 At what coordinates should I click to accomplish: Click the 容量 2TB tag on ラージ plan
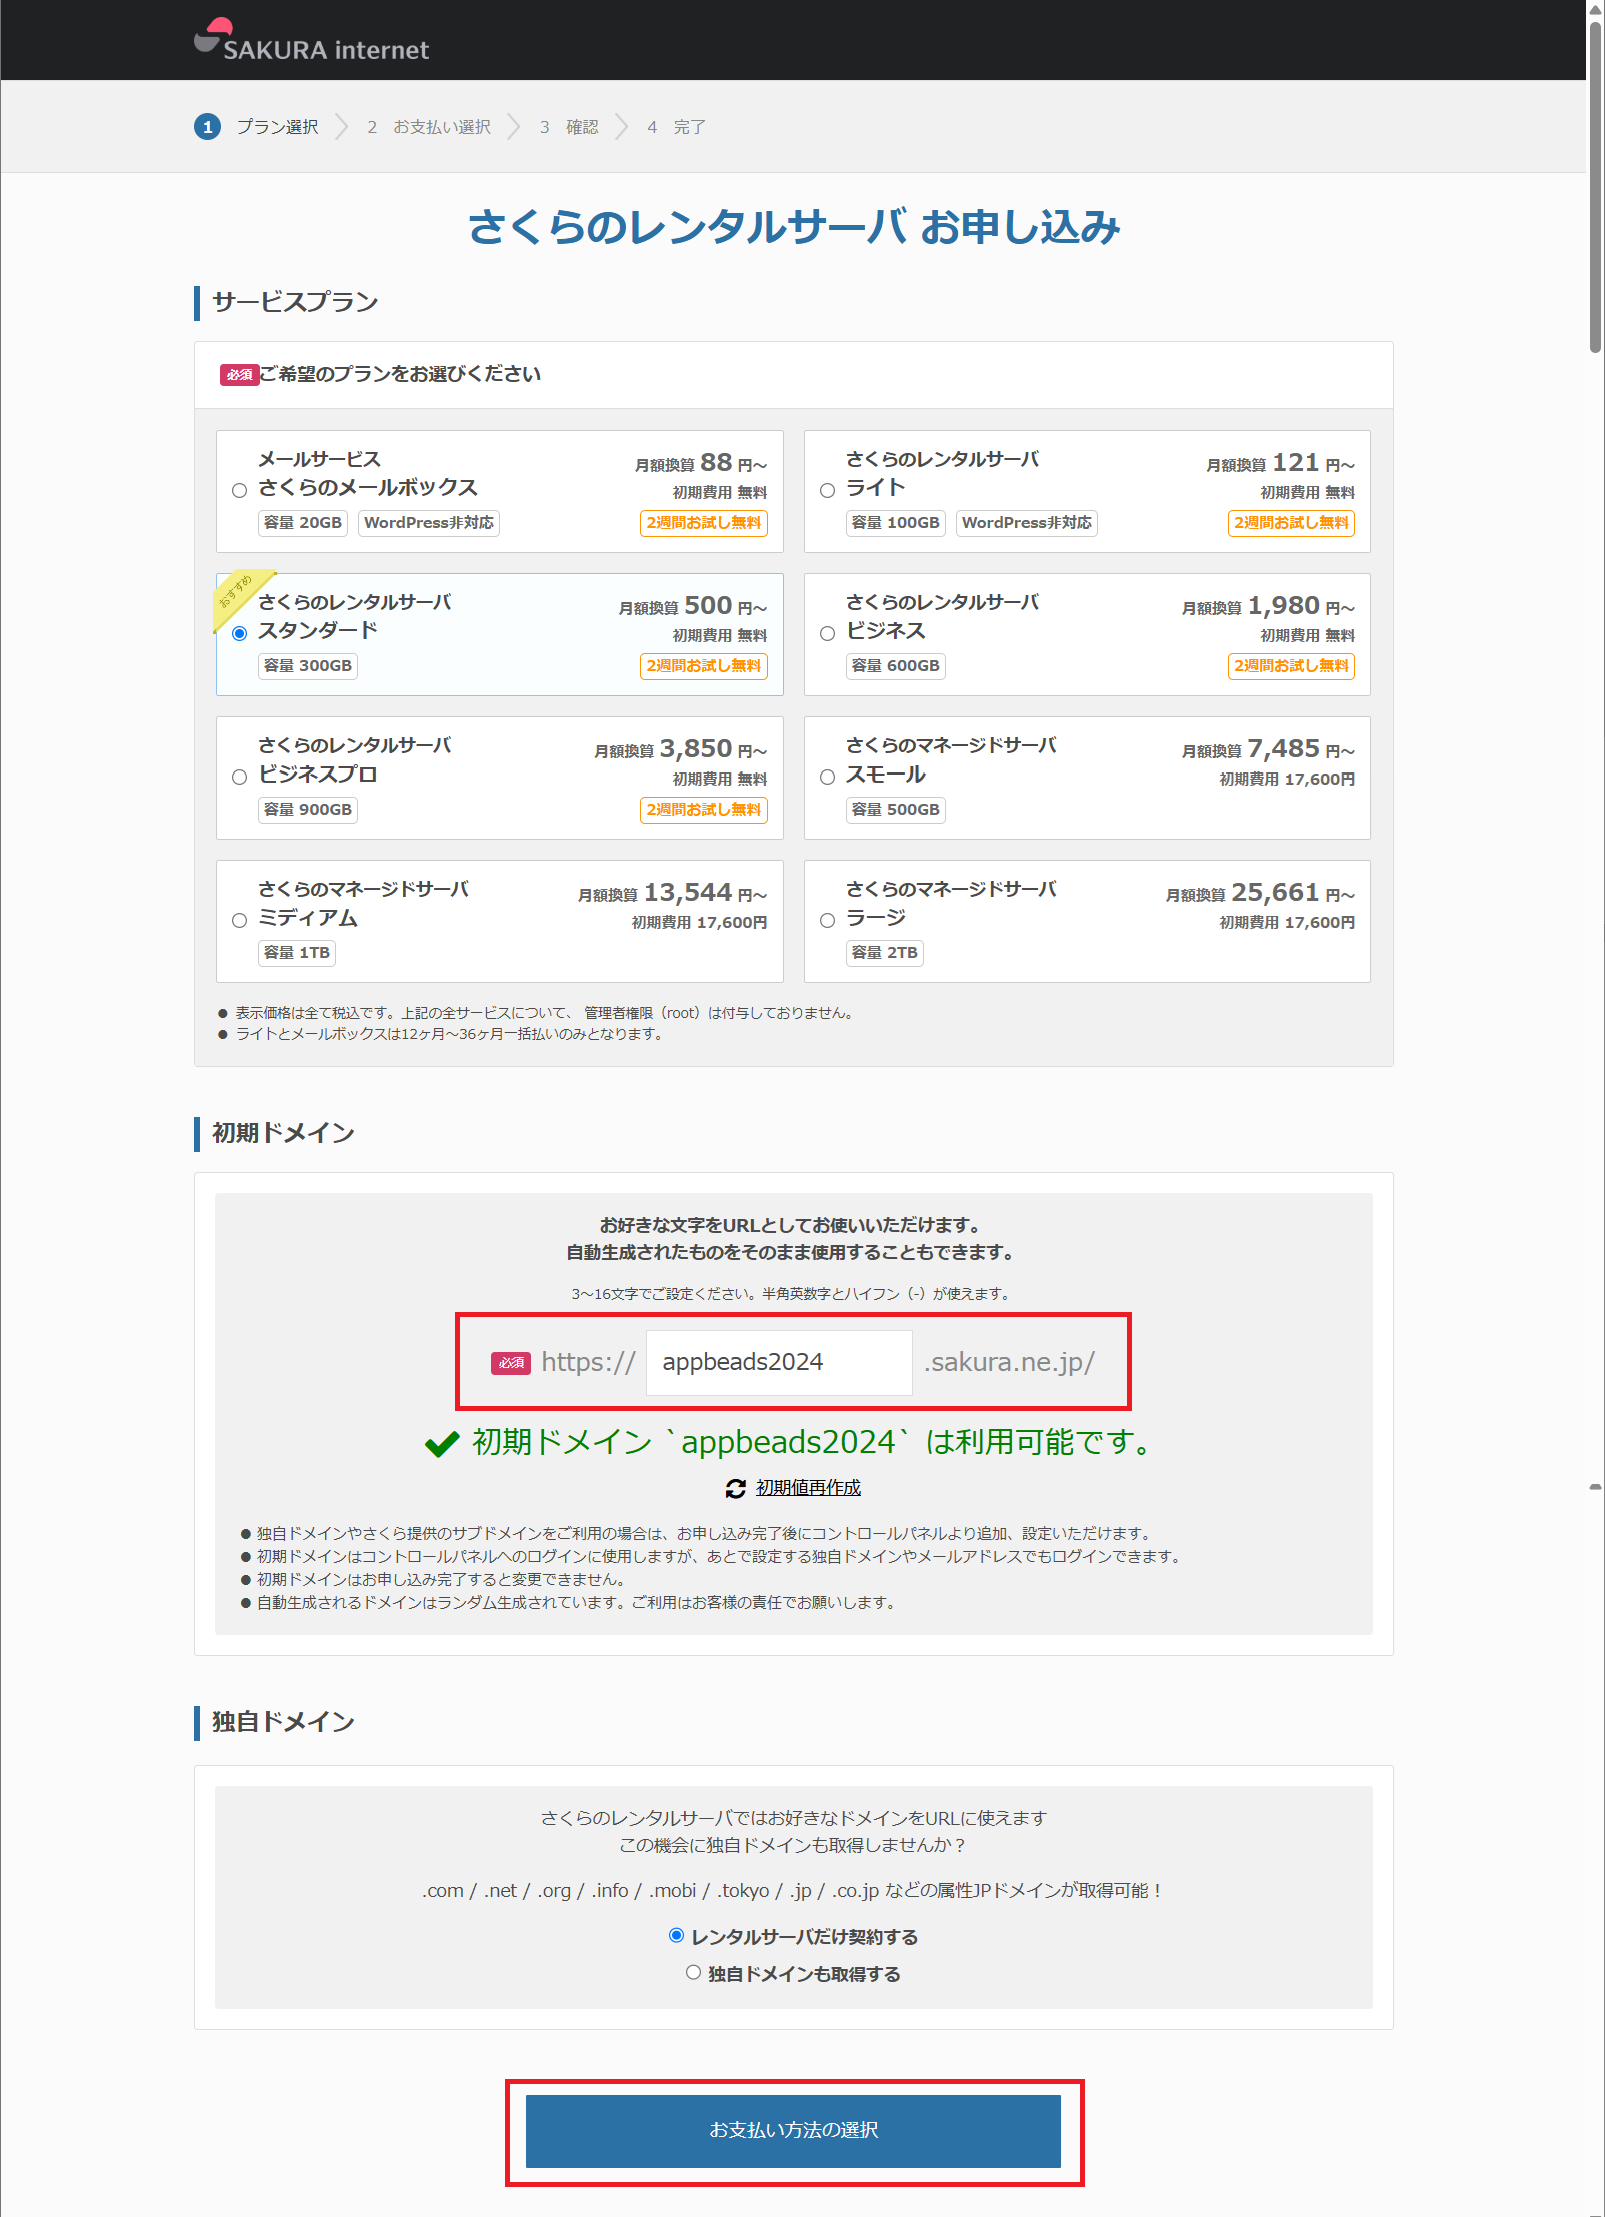[884, 953]
